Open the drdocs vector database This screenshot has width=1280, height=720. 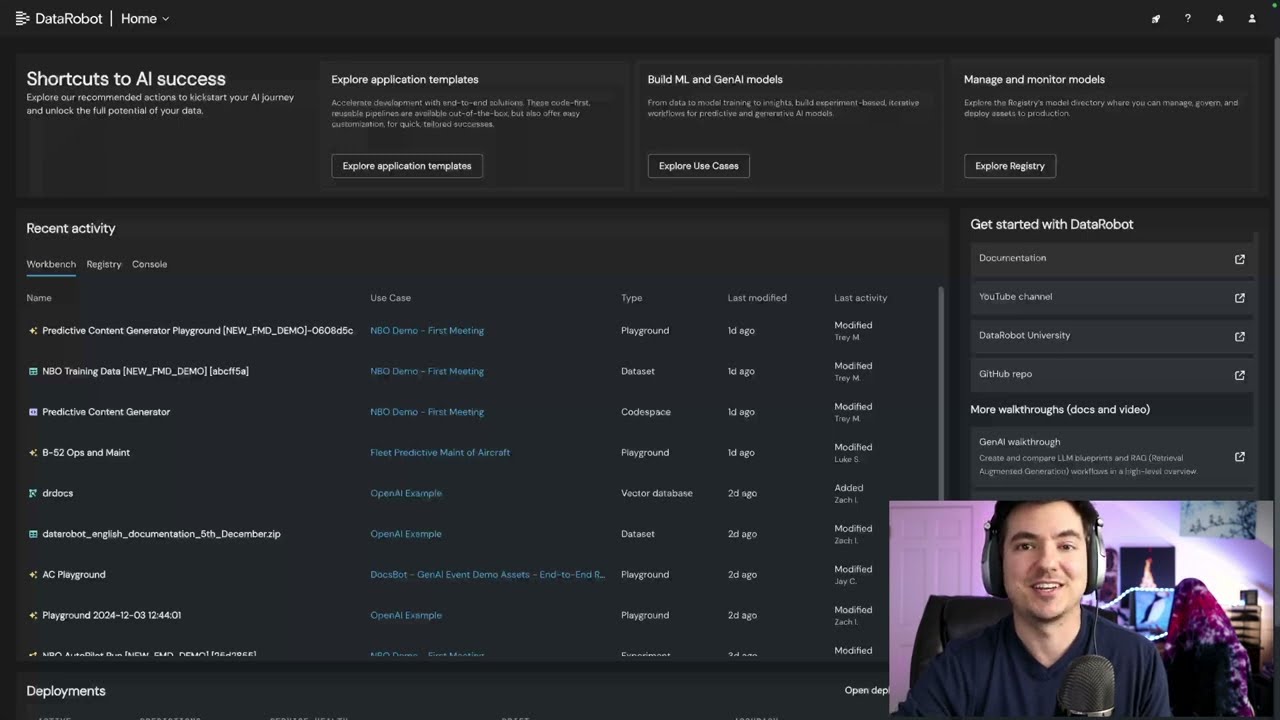[x=57, y=493]
